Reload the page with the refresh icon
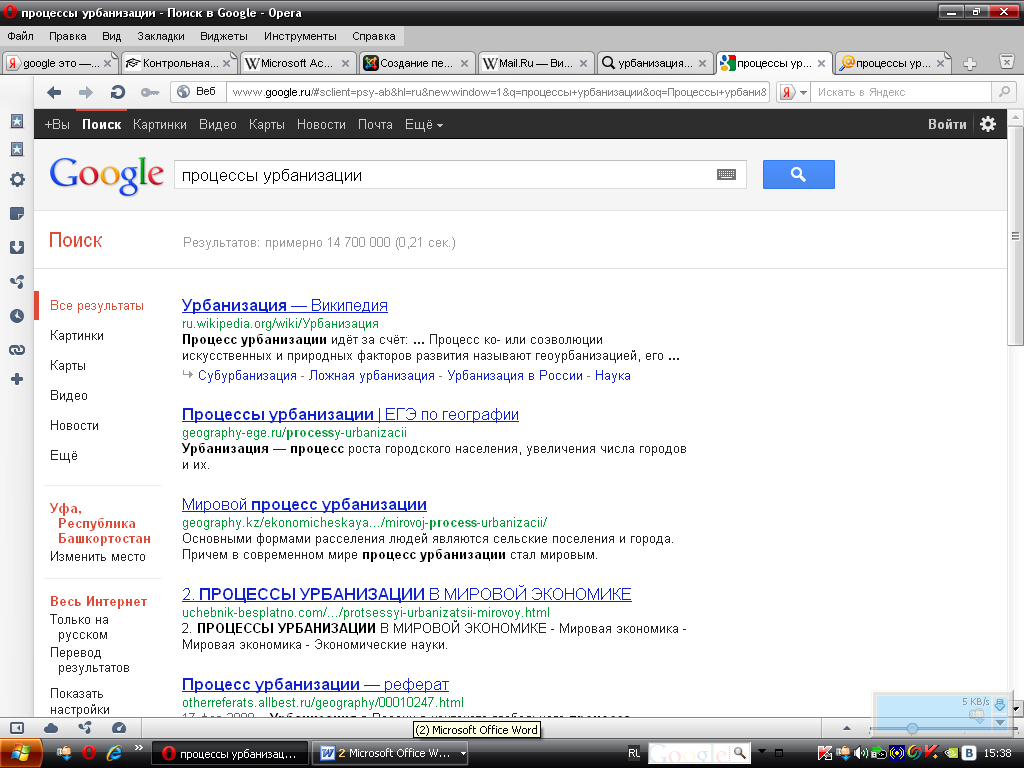 pos(118,92)
